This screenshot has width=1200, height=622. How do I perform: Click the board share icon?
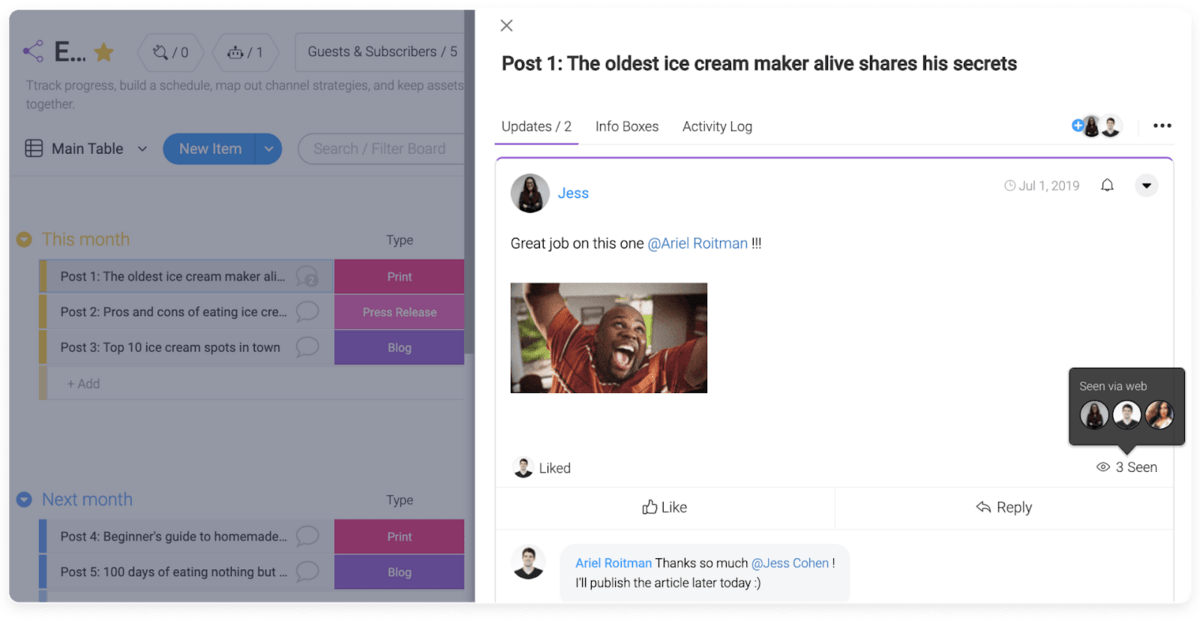point(33,52)
